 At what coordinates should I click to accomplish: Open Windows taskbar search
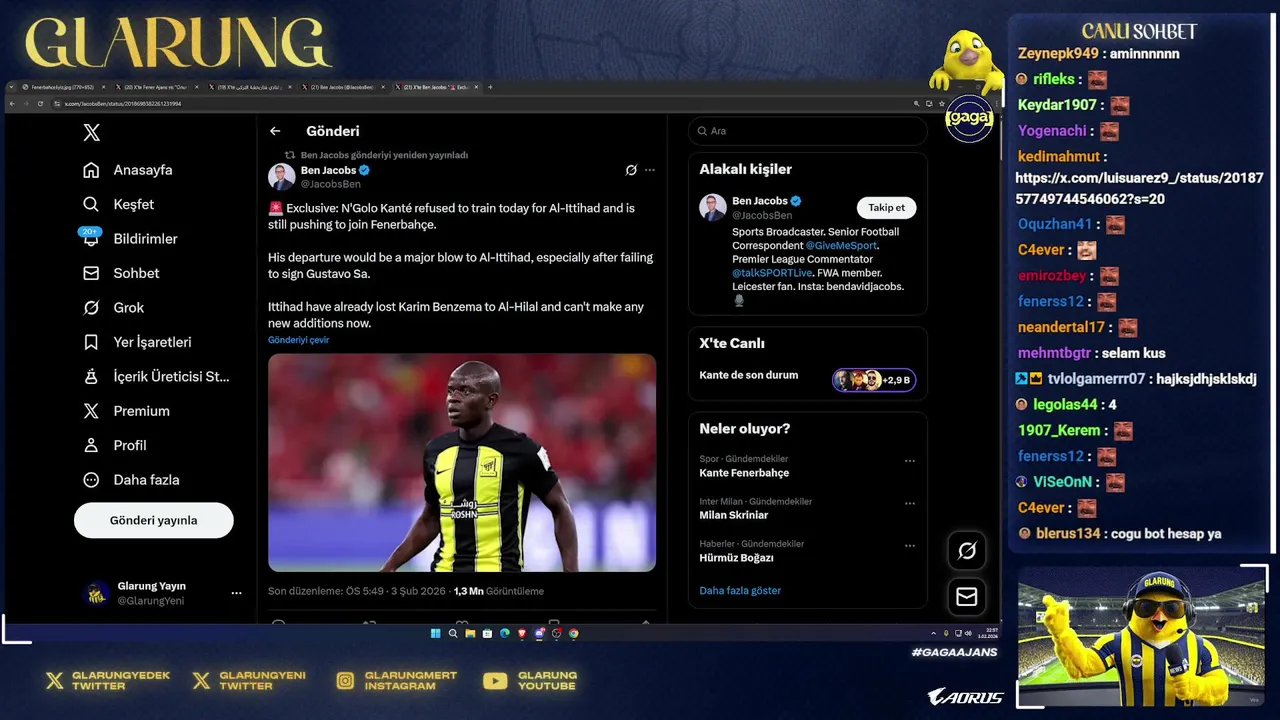pos(453,633)
